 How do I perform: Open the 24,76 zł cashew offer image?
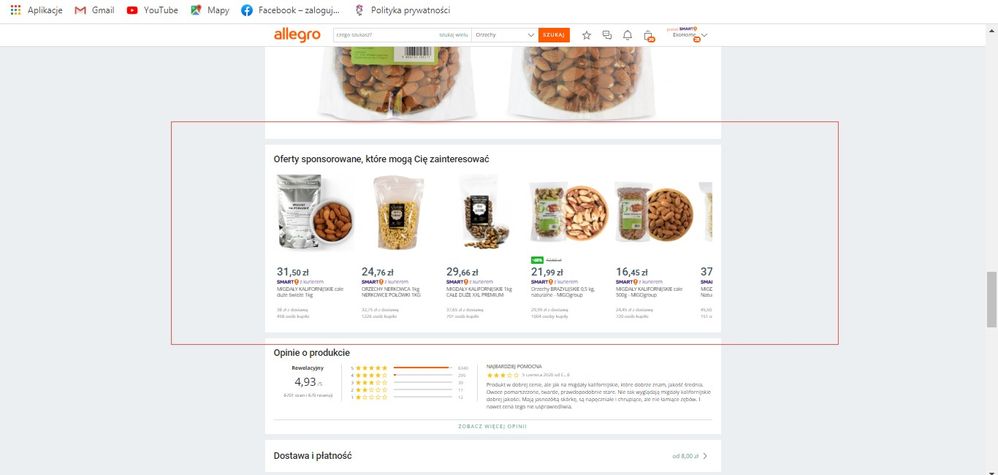click(x=399, y=213)
